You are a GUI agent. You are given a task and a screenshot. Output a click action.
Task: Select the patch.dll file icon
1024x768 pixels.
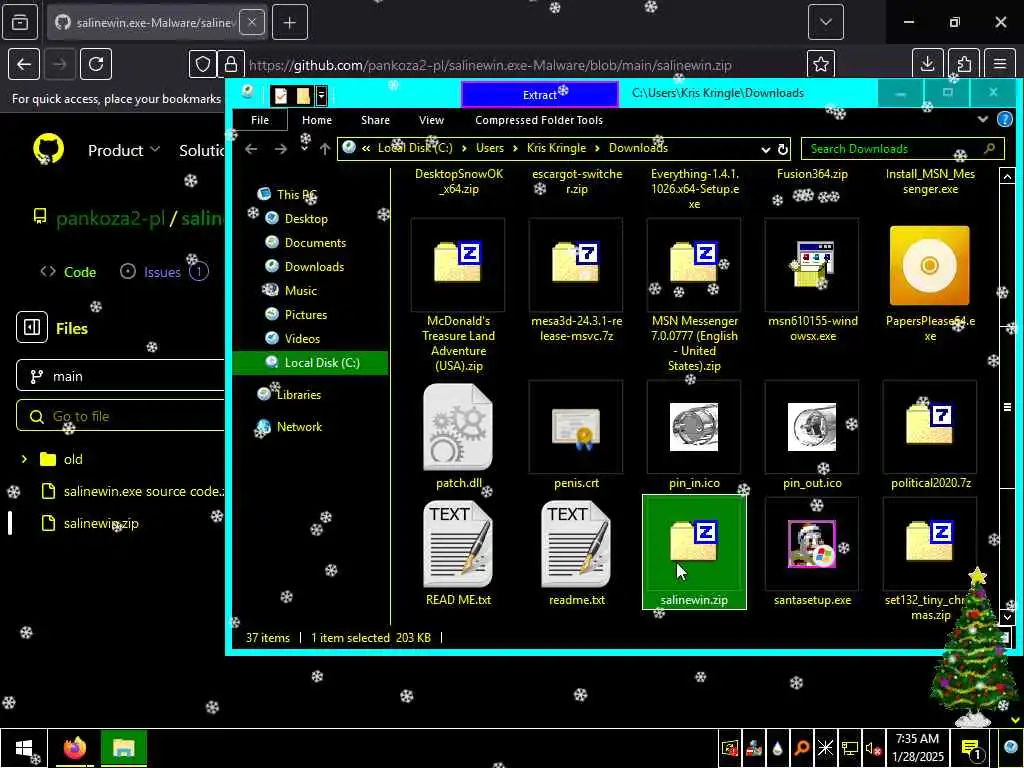click(x=458, y=426)
